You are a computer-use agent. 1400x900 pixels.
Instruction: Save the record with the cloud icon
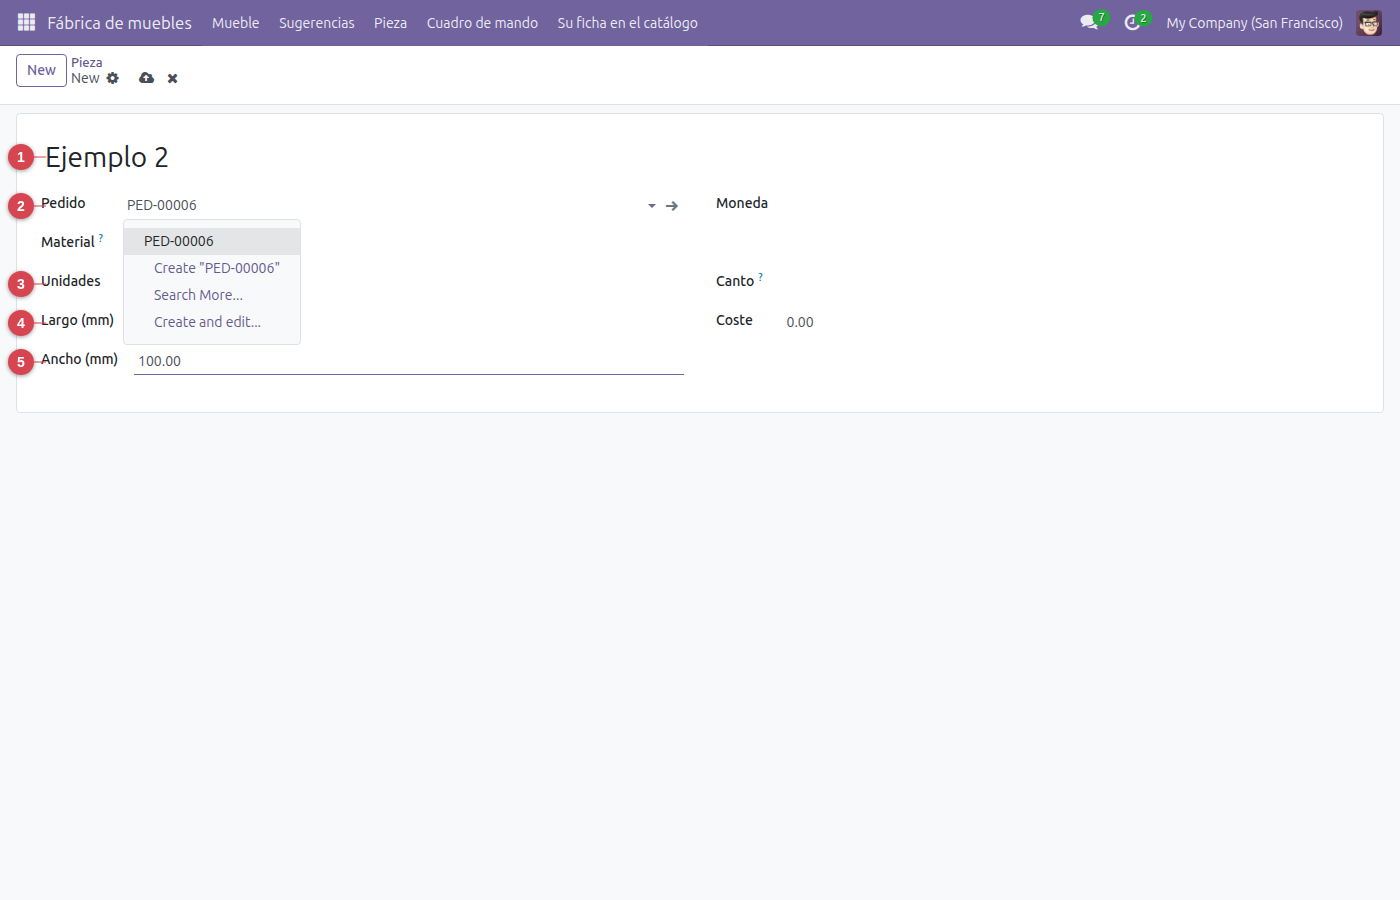tap(147, 78)
